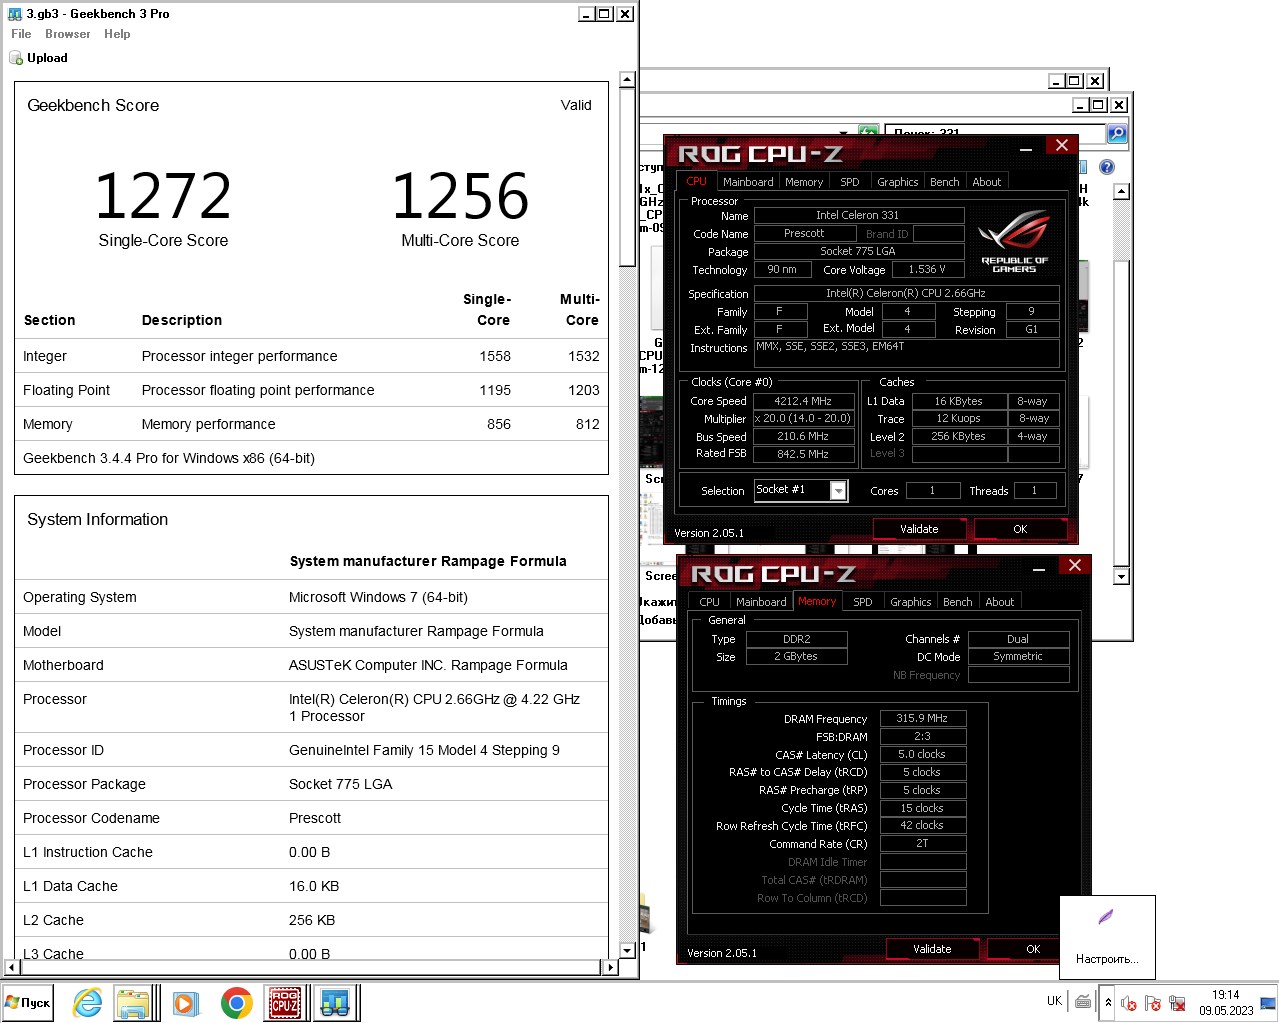Switch UK input language indicator
The width and height of the screenshot is (1279, 1023).
pyautogui.click(x=1054, y=1001)
